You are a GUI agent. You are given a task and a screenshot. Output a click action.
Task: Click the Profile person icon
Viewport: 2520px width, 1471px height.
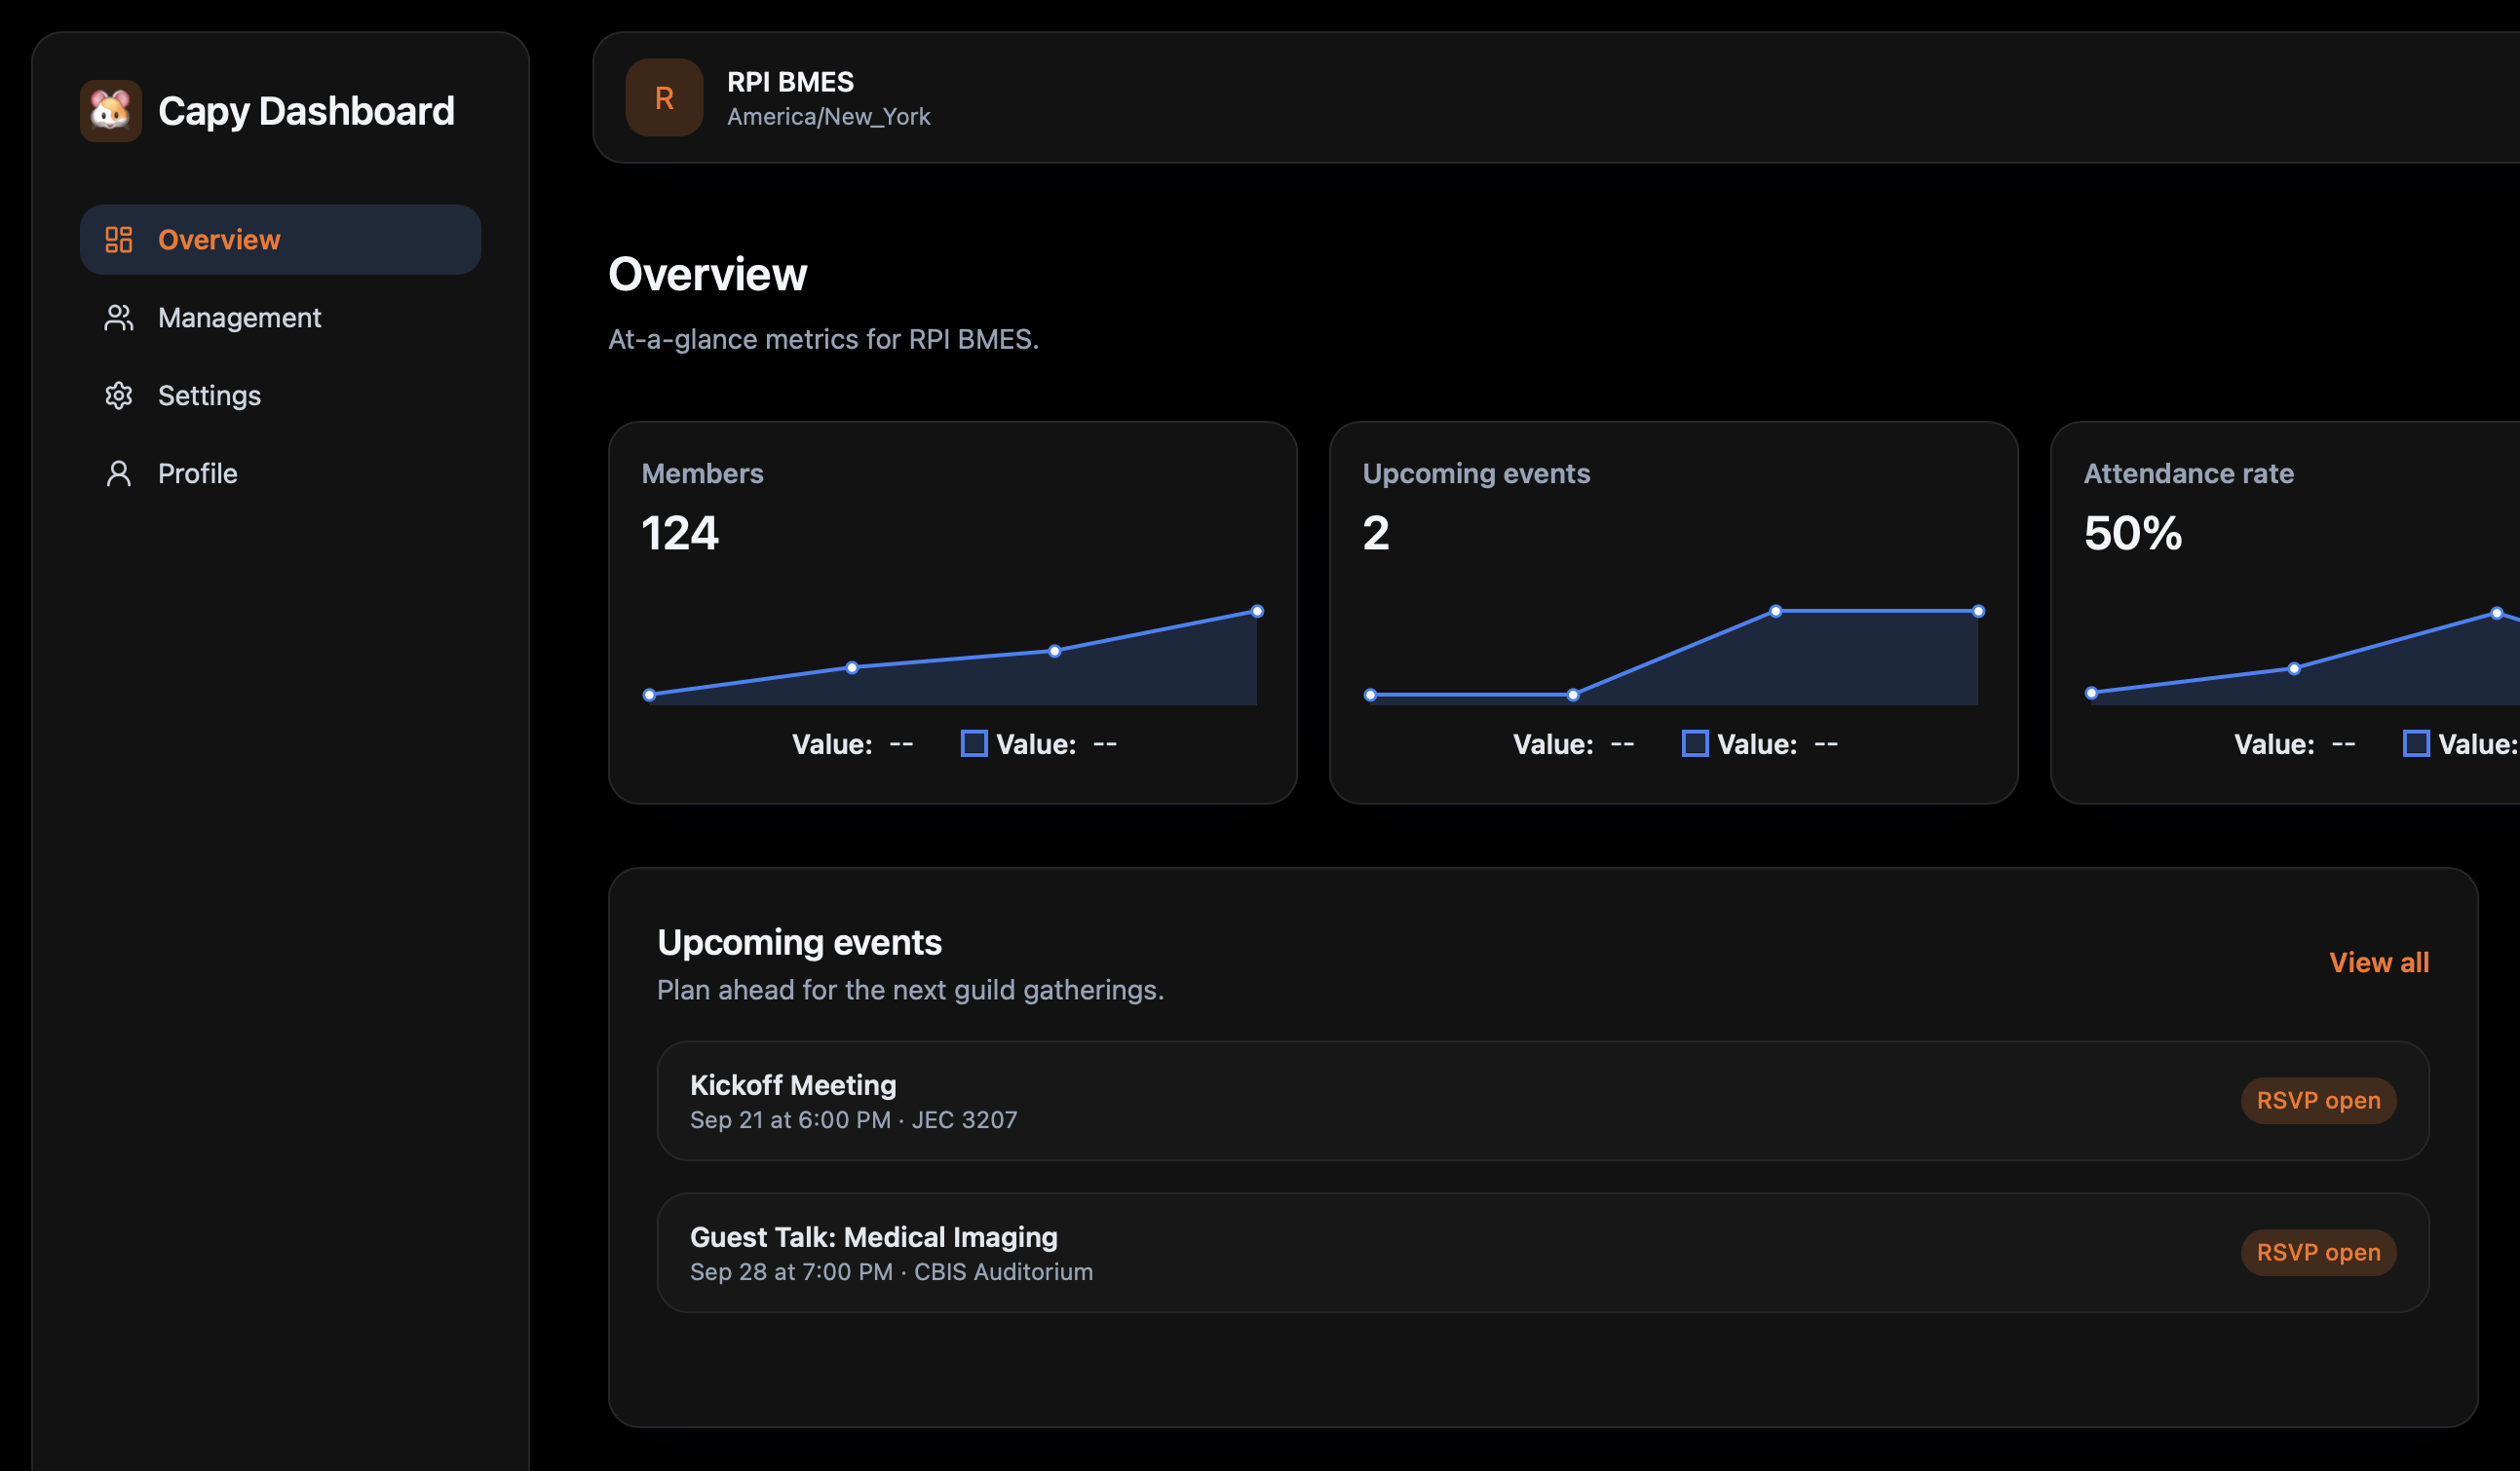click(x=119, y=473)
